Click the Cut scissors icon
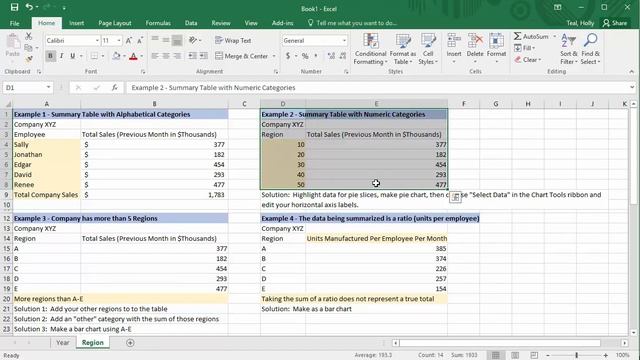Image resolution: width=640 pixels, height=360 pixels. [28, 36]
